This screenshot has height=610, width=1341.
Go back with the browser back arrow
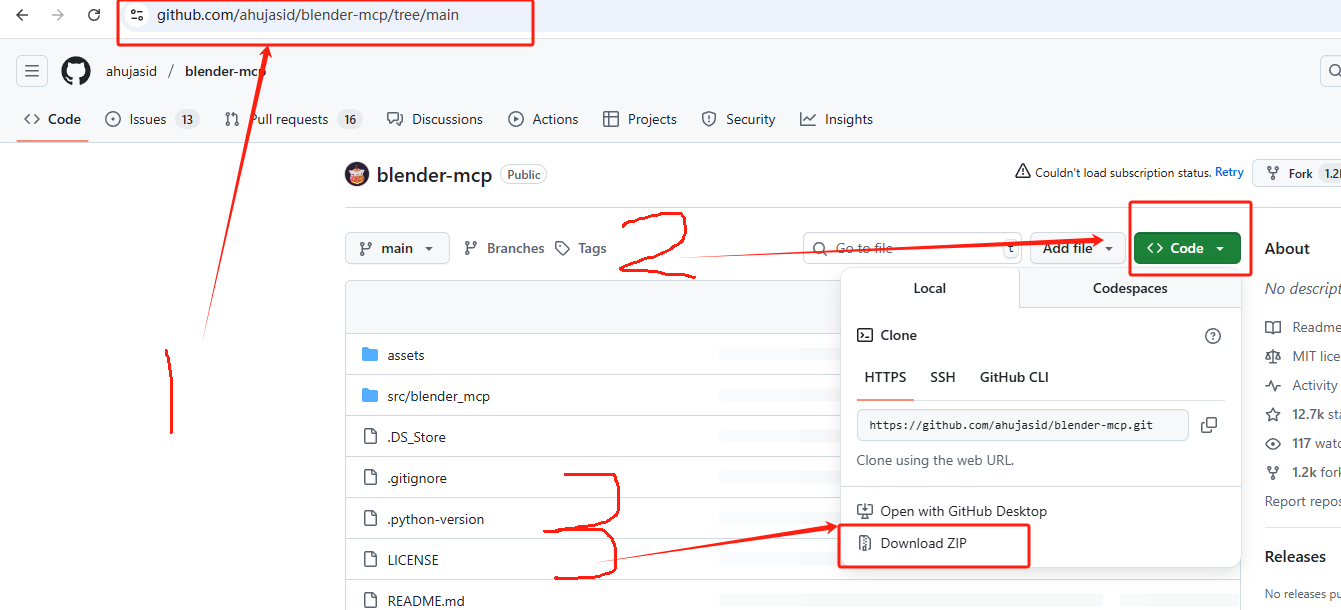point(22,15)
